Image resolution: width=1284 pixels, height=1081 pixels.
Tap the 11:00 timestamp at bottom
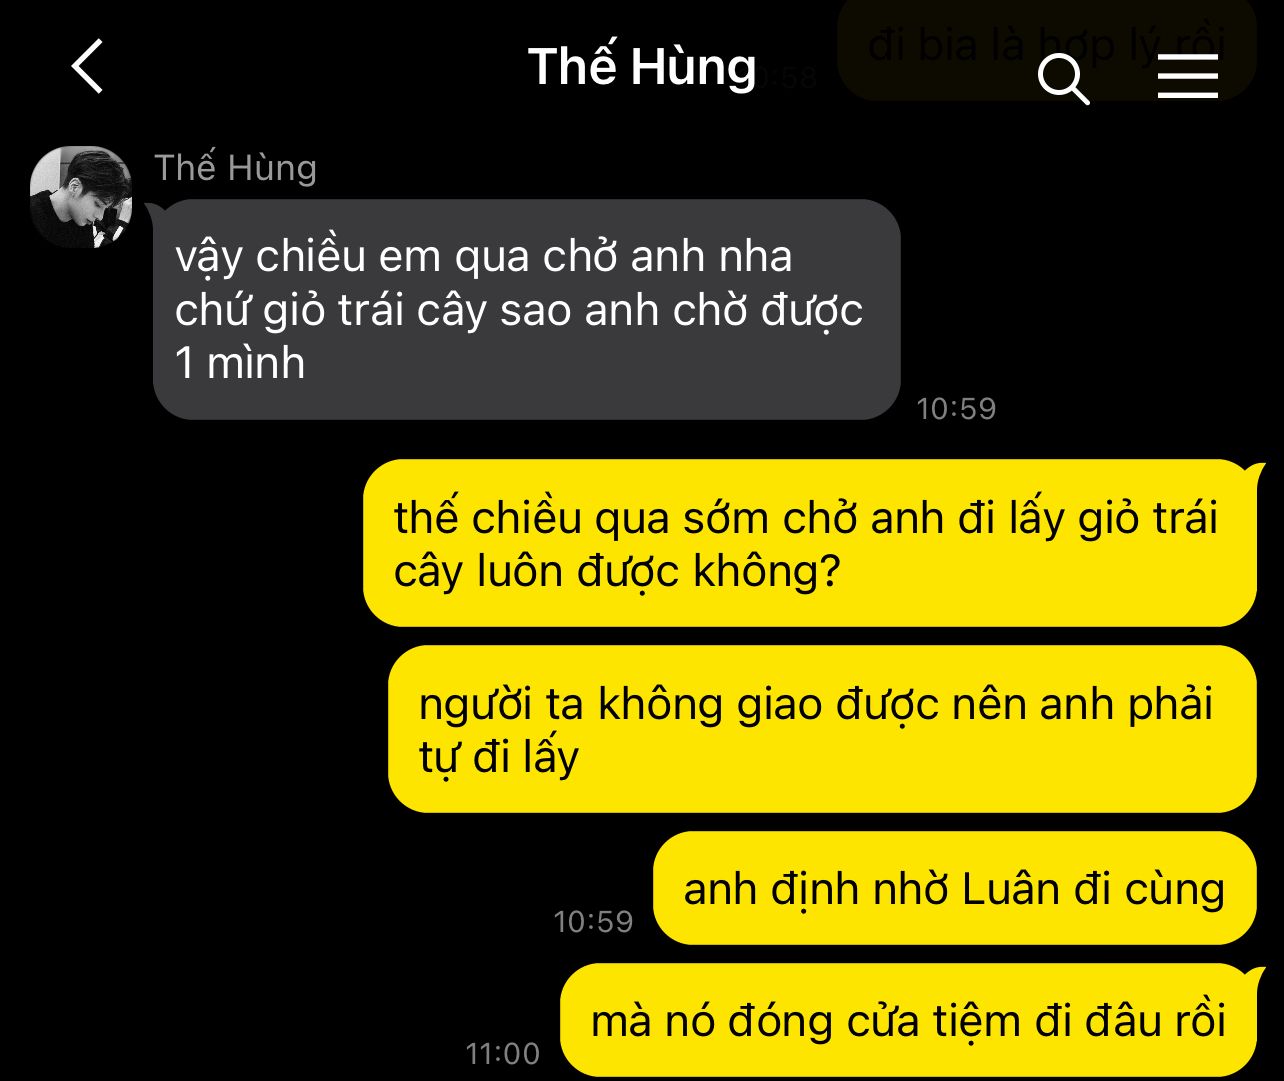pyautogui.click(x=502, y=1053)
